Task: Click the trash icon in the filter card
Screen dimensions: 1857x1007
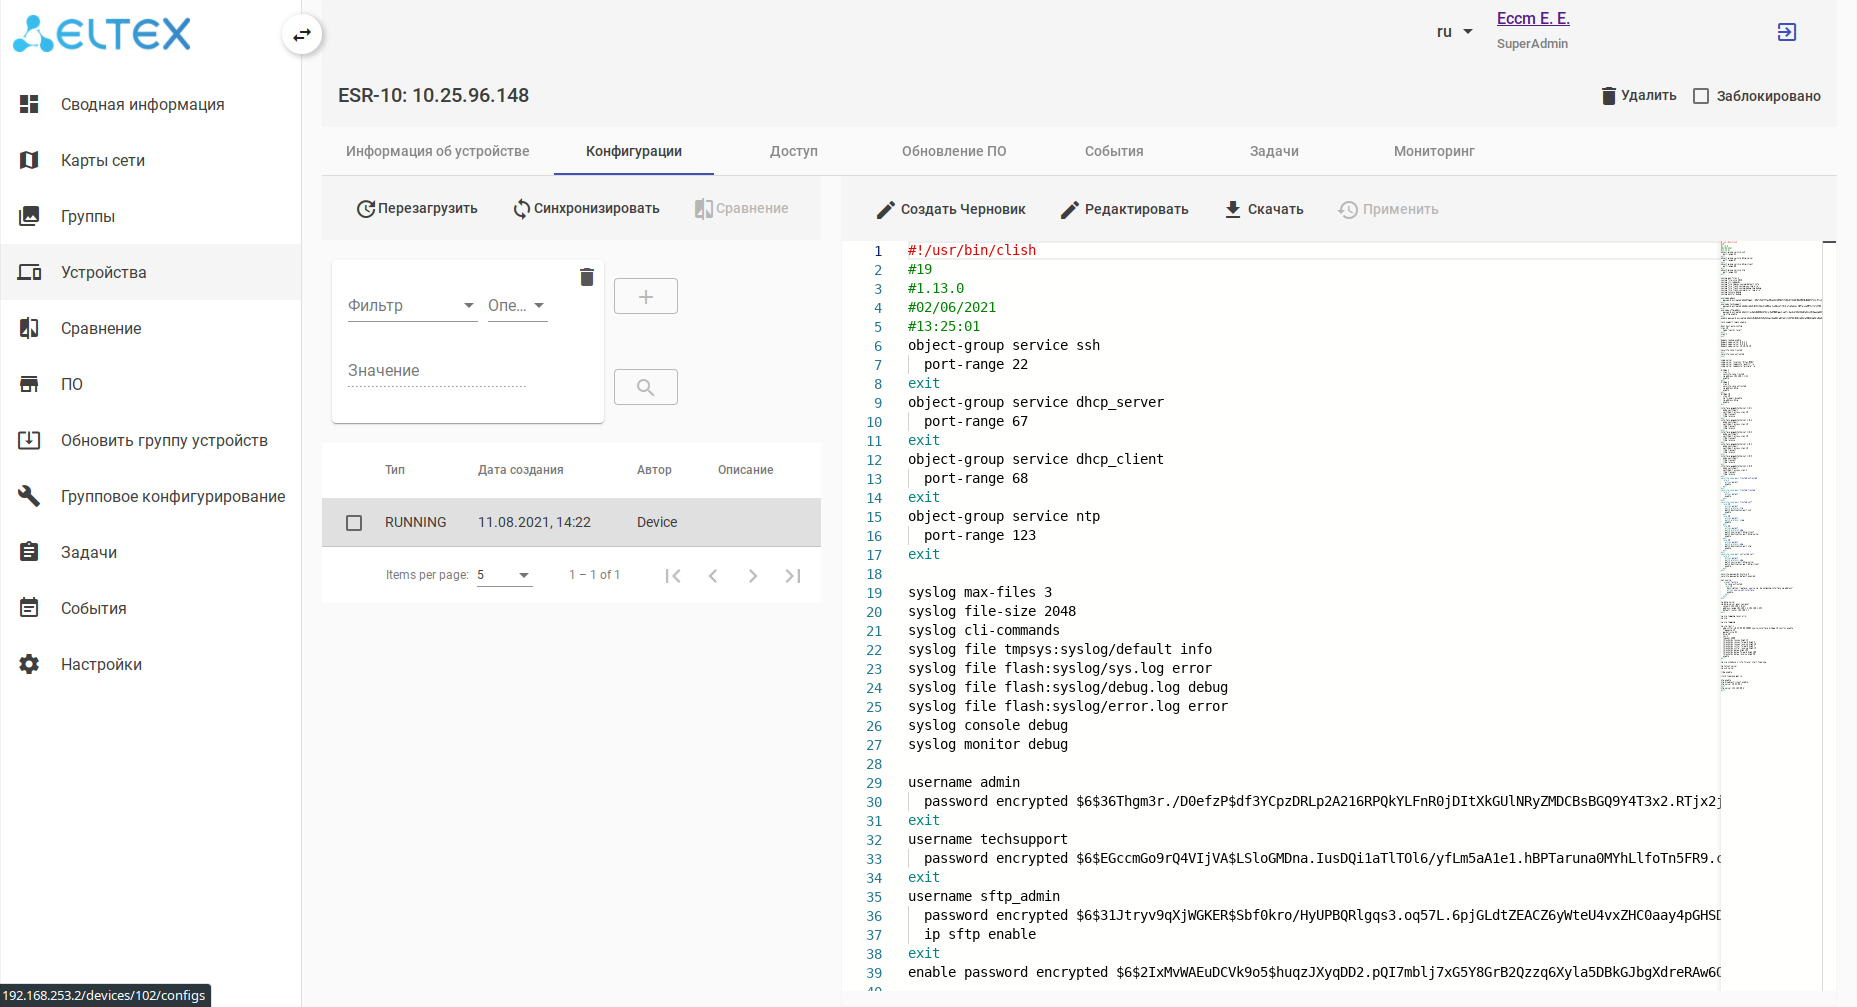Action: tap(587, 277)
